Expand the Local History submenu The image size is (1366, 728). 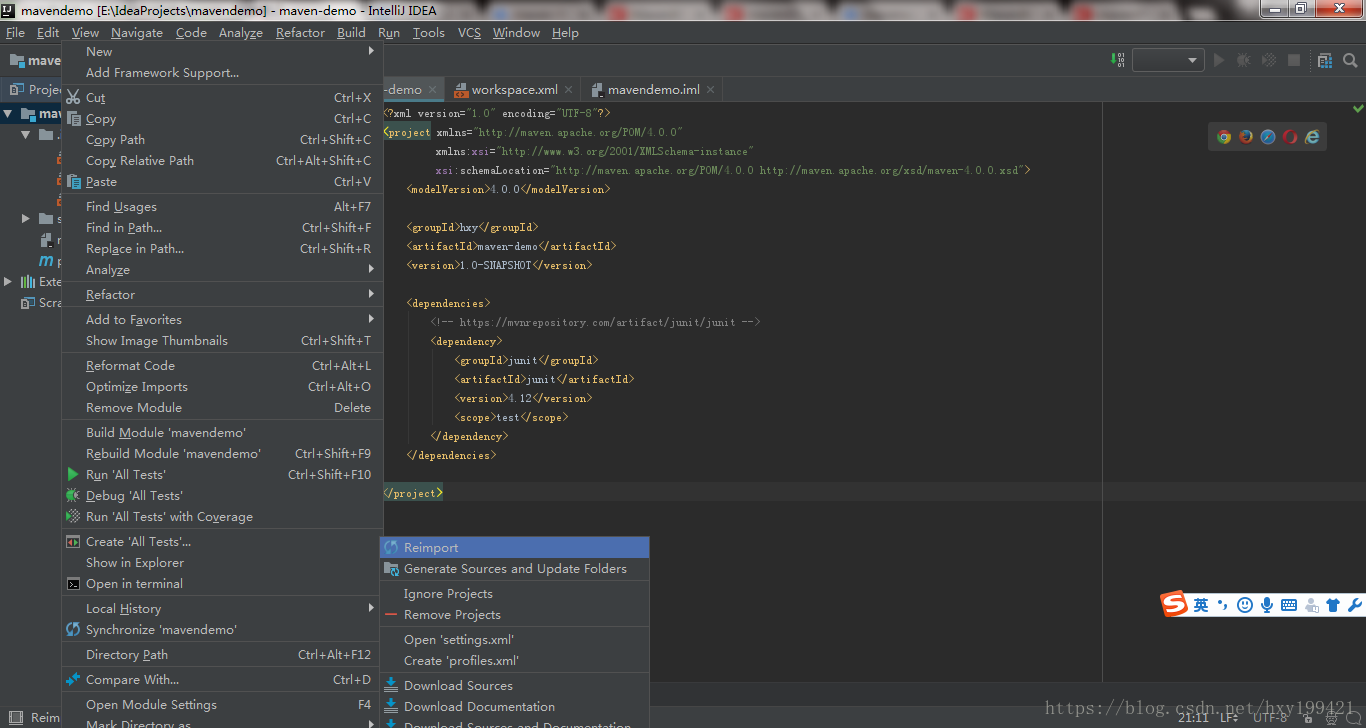(x=222, y=609)
